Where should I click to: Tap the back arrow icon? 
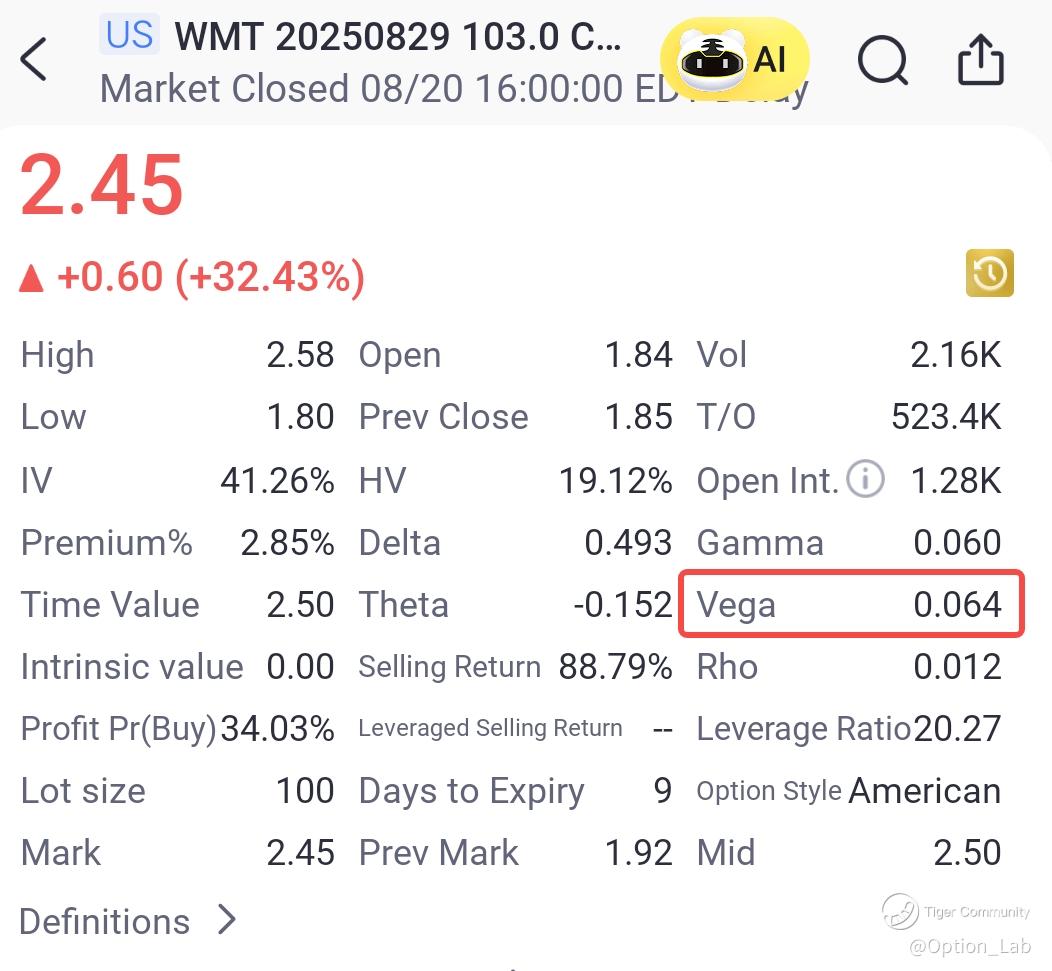(34, 60)
